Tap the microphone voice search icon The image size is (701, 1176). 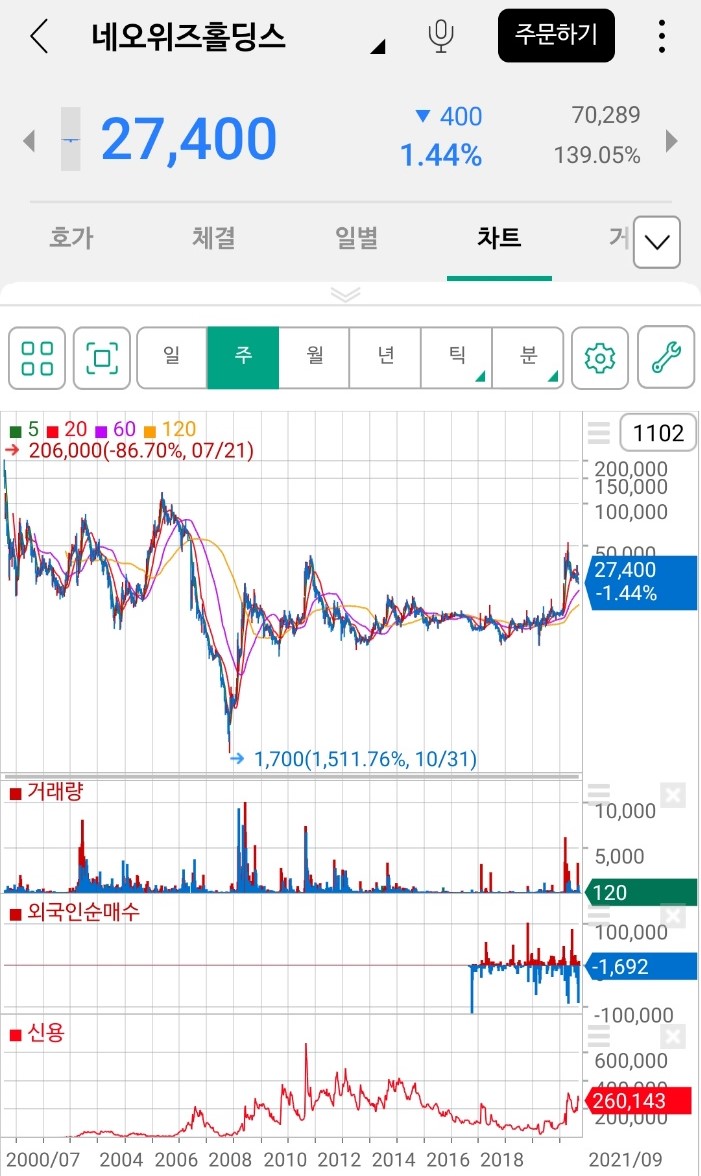(x=441, y=36)
